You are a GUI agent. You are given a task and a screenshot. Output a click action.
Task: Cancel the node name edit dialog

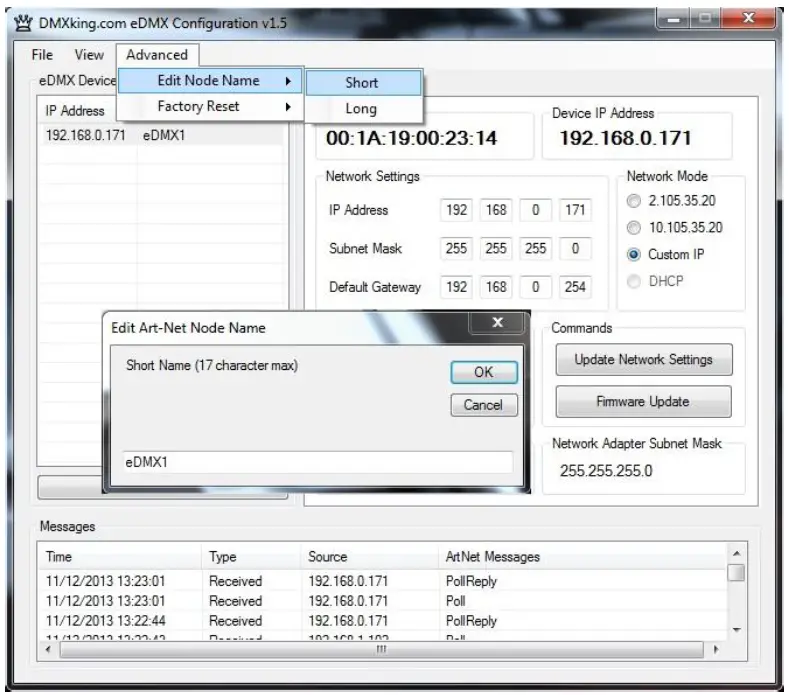coord(483,405)
